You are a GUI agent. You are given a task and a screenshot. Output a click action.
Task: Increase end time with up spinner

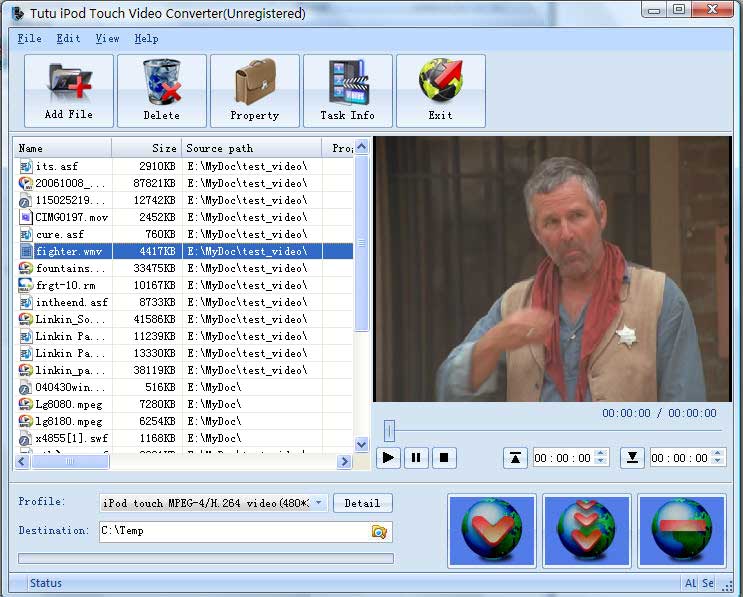pos(717,453)
